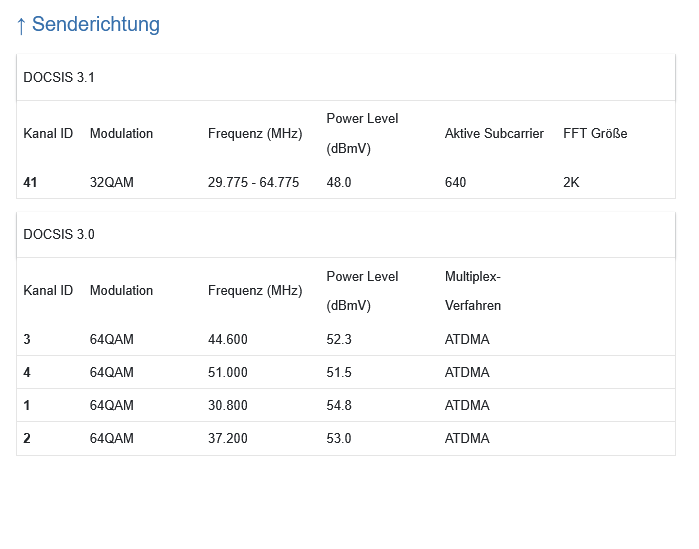Click power level 54.8 value
This screenshot has width=699, height=549.
point(339,406)
